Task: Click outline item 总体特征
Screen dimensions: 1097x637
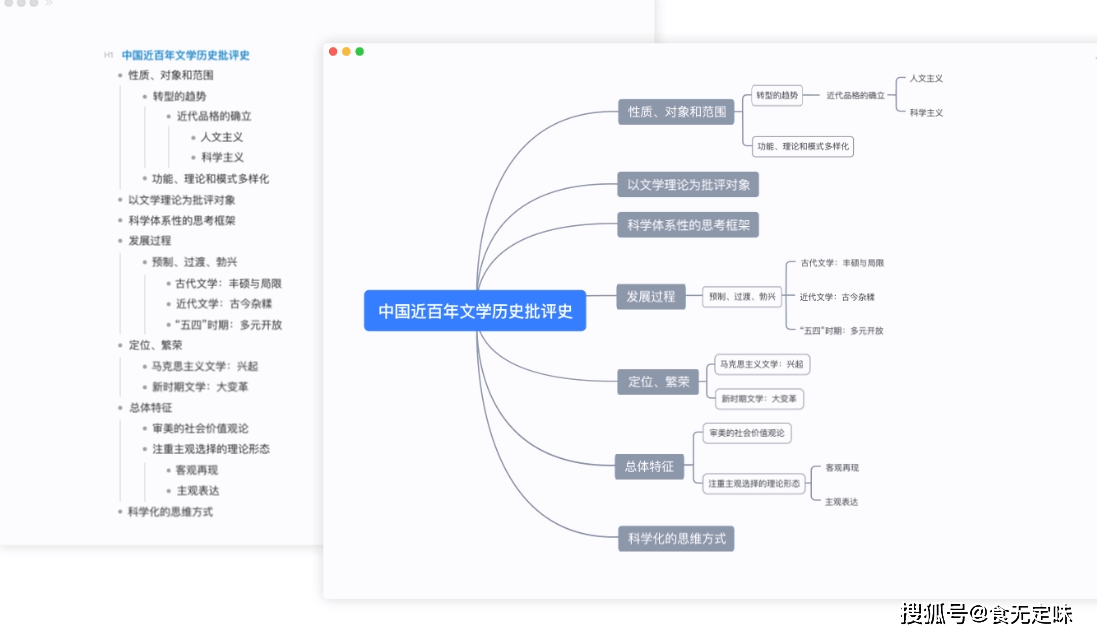Action: 150,408
